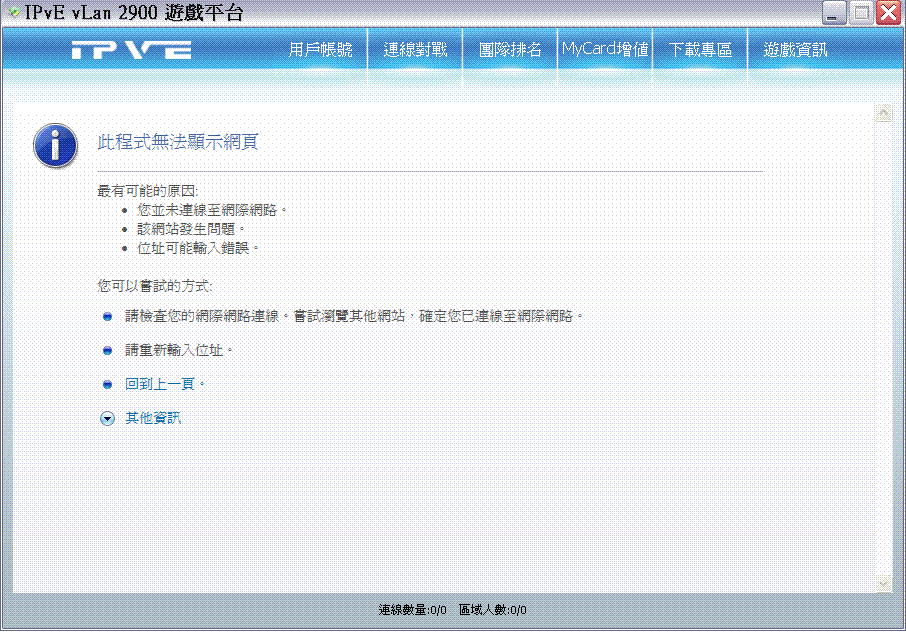Viewport: 906px width, 637px height.
Task: Open the 下載專區 menu
Action: (700, 50)
